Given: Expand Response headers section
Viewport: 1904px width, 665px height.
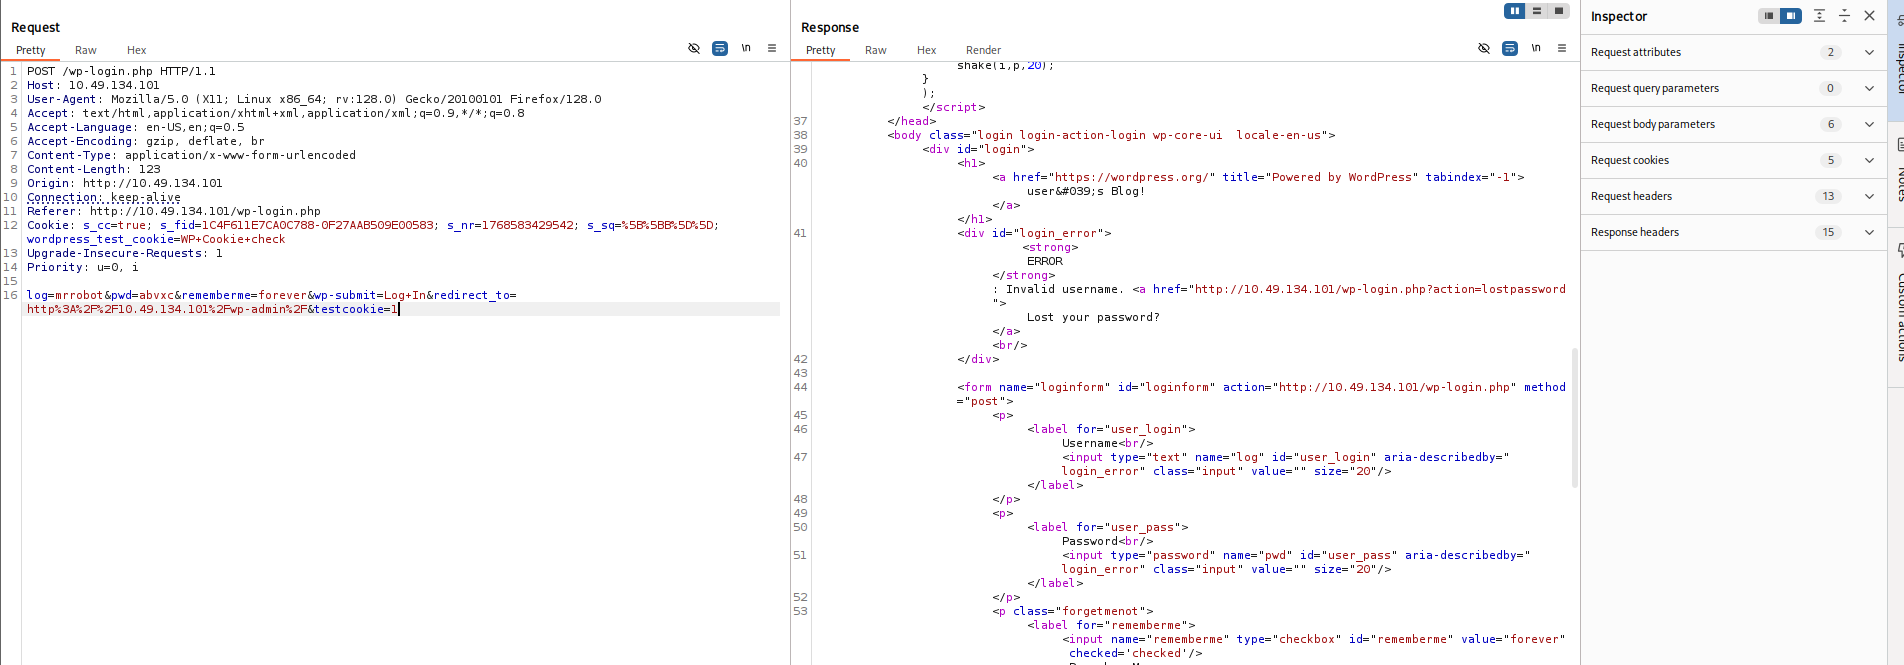Looking at the screenshot, I should point(1868,232).
